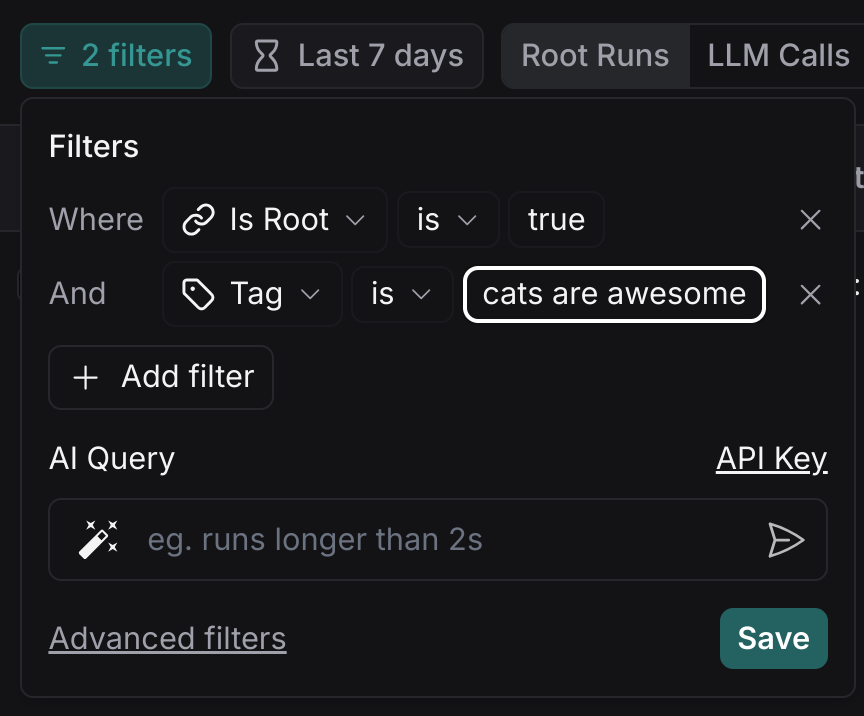Switch to the LLM Calls tab
This screenshot has width=864, height=716.
(778, 56)
